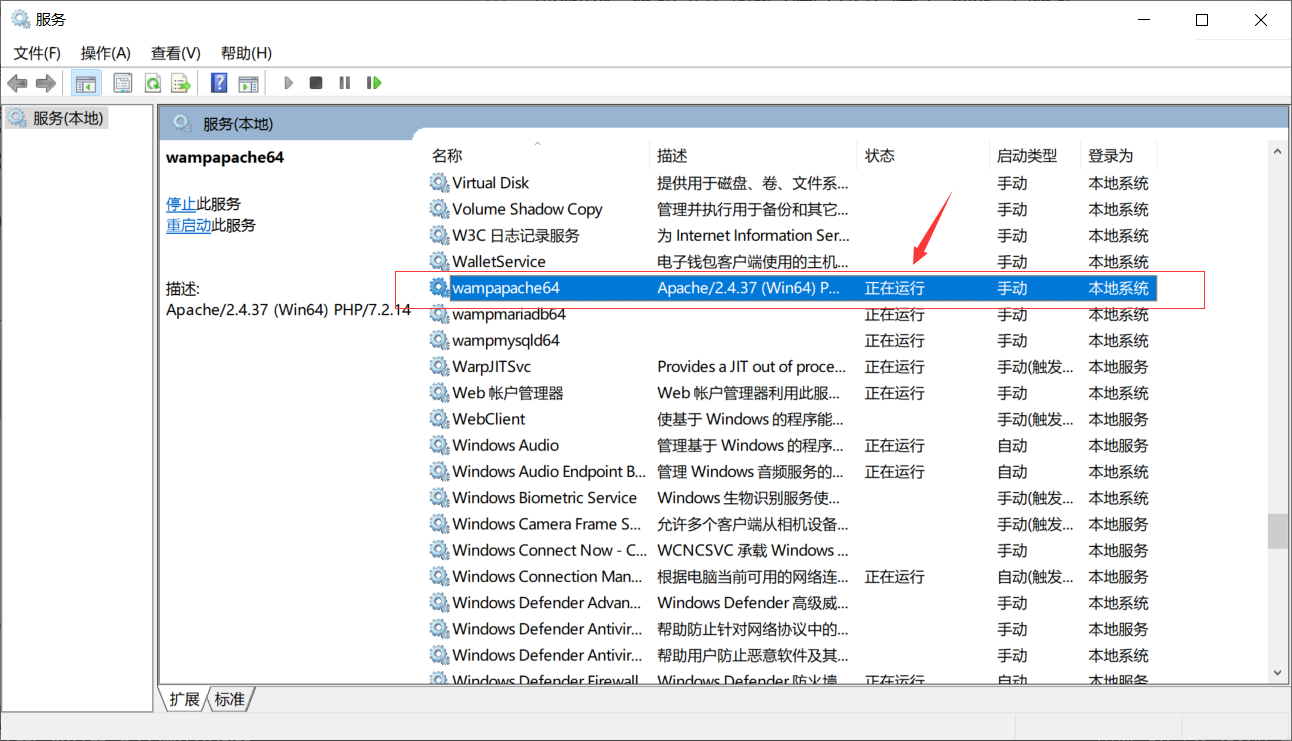Select 服务(本地) in the left tree
Image resolution: width=1292 pixels, height=741 pixels.
[68, 118]
